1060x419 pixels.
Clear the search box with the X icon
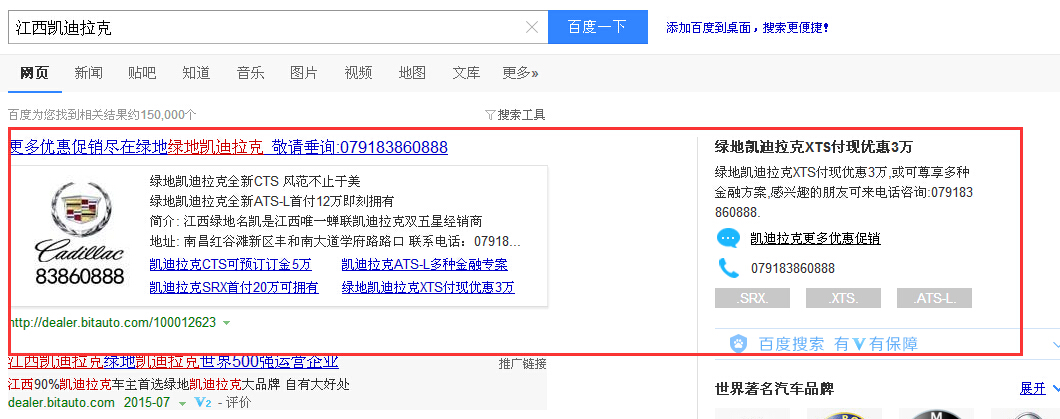pyautogui.click(x=532, y=27)
